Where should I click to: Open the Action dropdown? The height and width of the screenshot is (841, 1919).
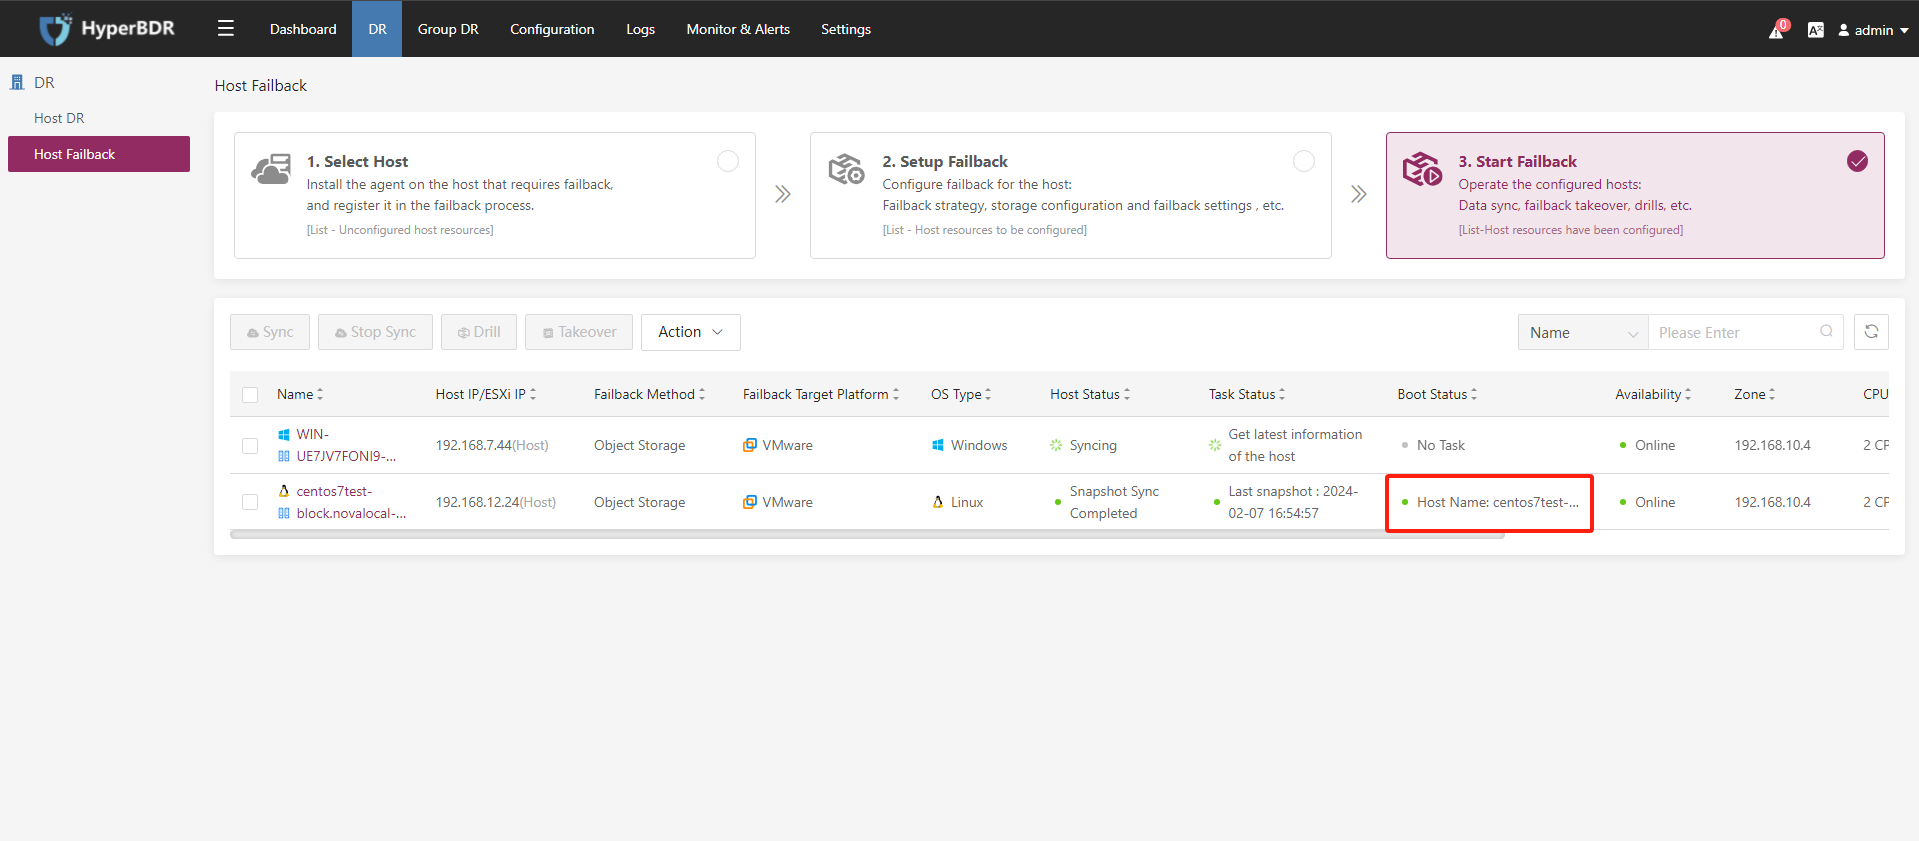coord(691,332)
